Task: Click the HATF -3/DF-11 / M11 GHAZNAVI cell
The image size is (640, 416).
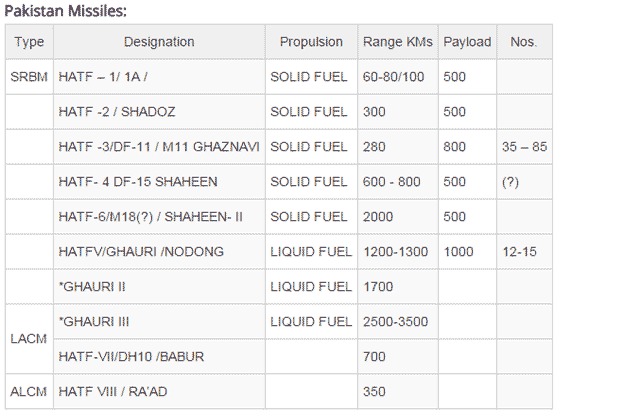Action: pos(159,147)
